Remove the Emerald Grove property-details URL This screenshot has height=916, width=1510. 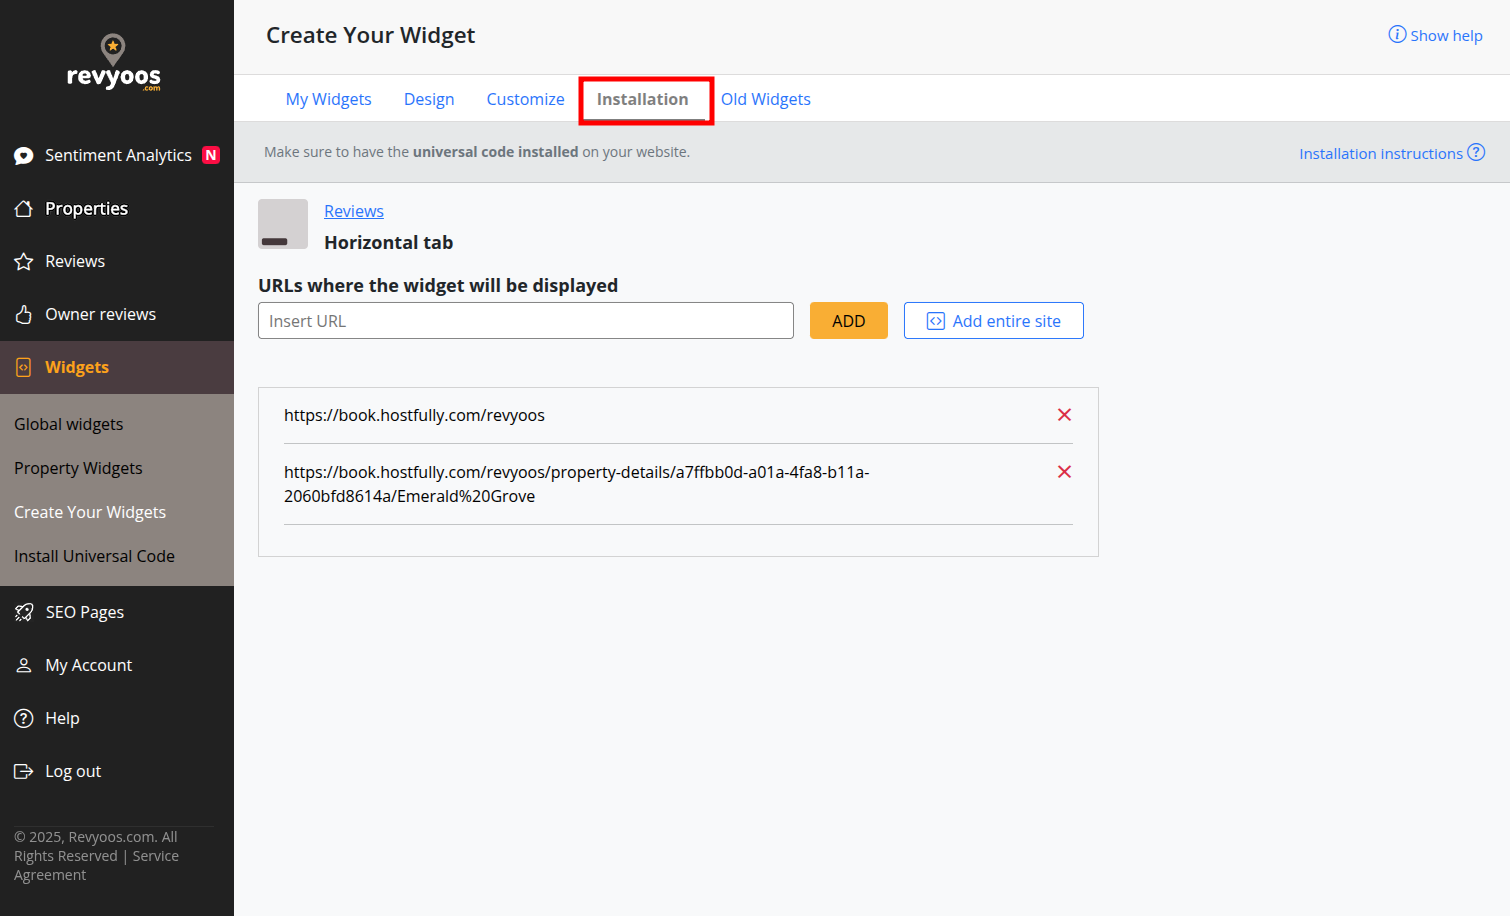pyautogui.click(x=1064, y=472)
